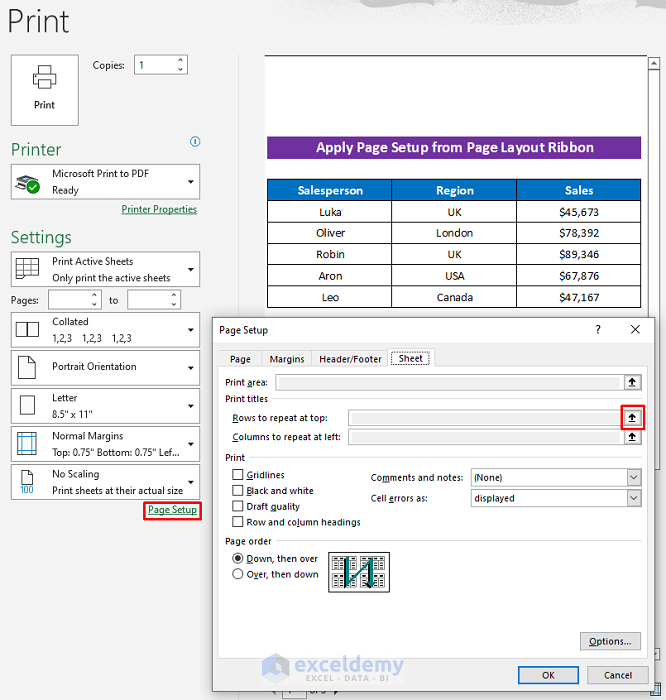The width and height of the screenshot is (666, 700).
Task: Increase the Copies count with up arrow
Action: tap(180, 60)
